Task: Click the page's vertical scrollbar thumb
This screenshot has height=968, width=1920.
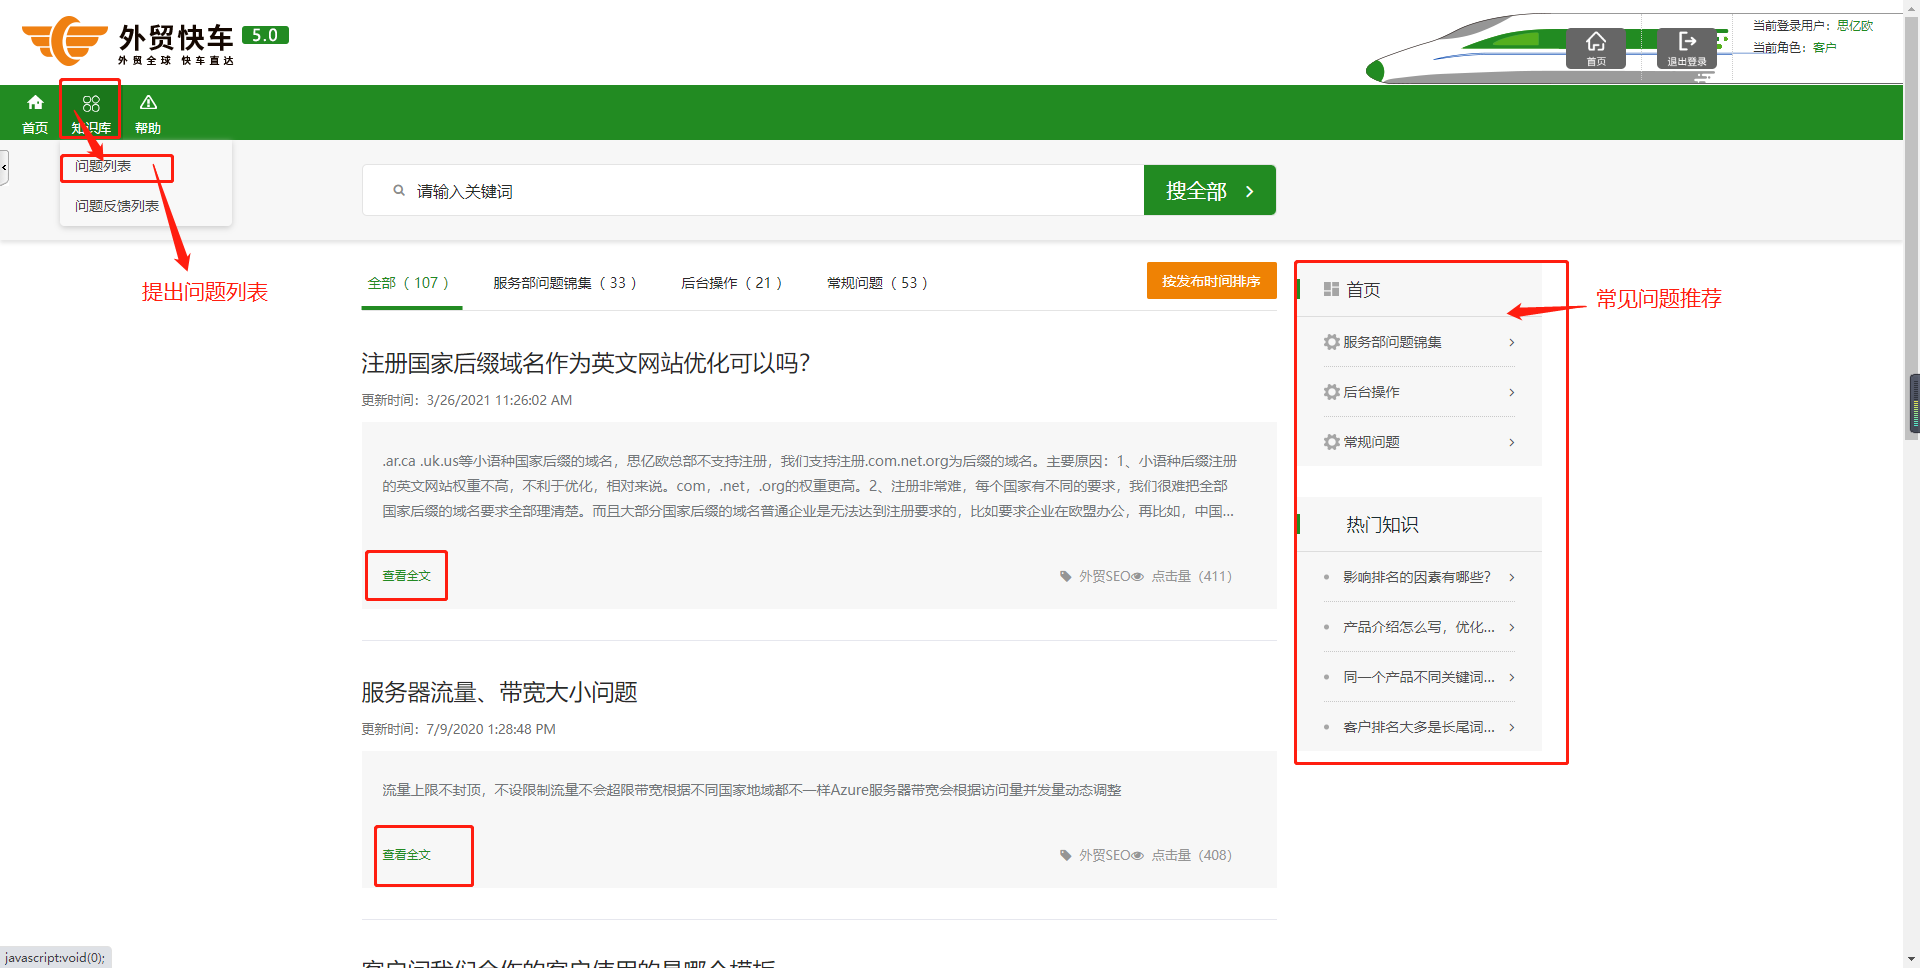Action: tap(1913, 404)
